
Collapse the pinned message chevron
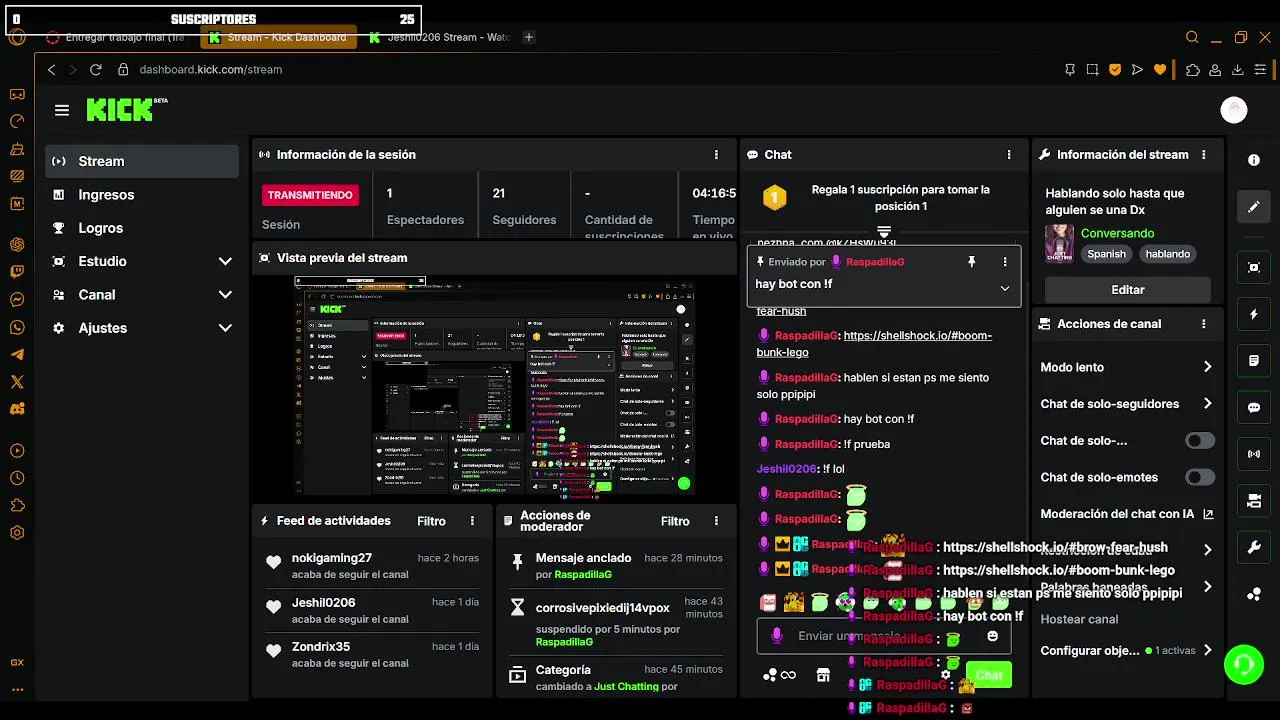tap(1005, 288)
